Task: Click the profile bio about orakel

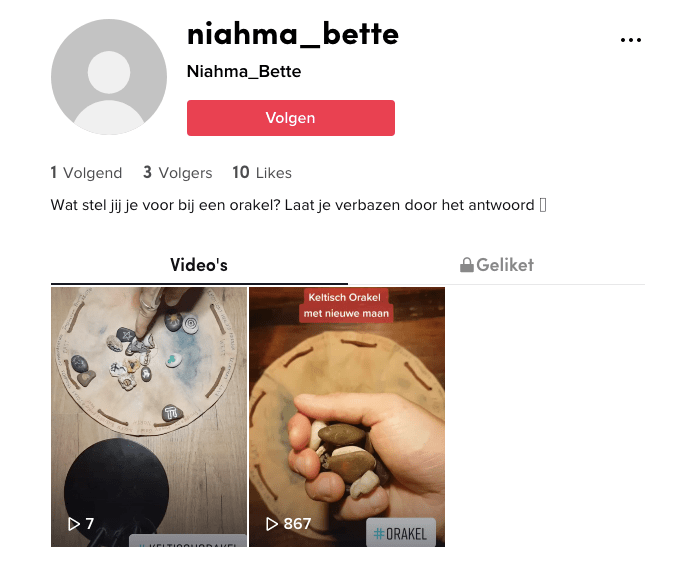Action: coord(298,205)
